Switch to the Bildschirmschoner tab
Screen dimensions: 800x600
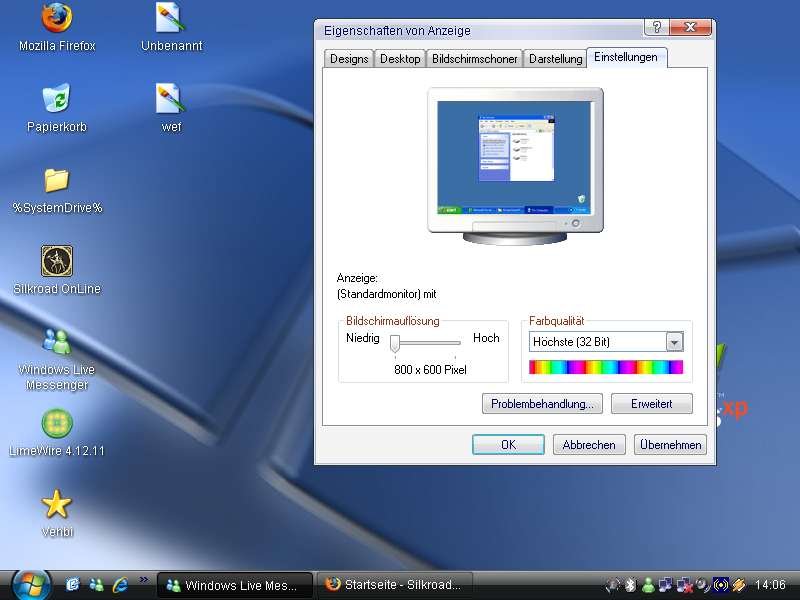475,59
